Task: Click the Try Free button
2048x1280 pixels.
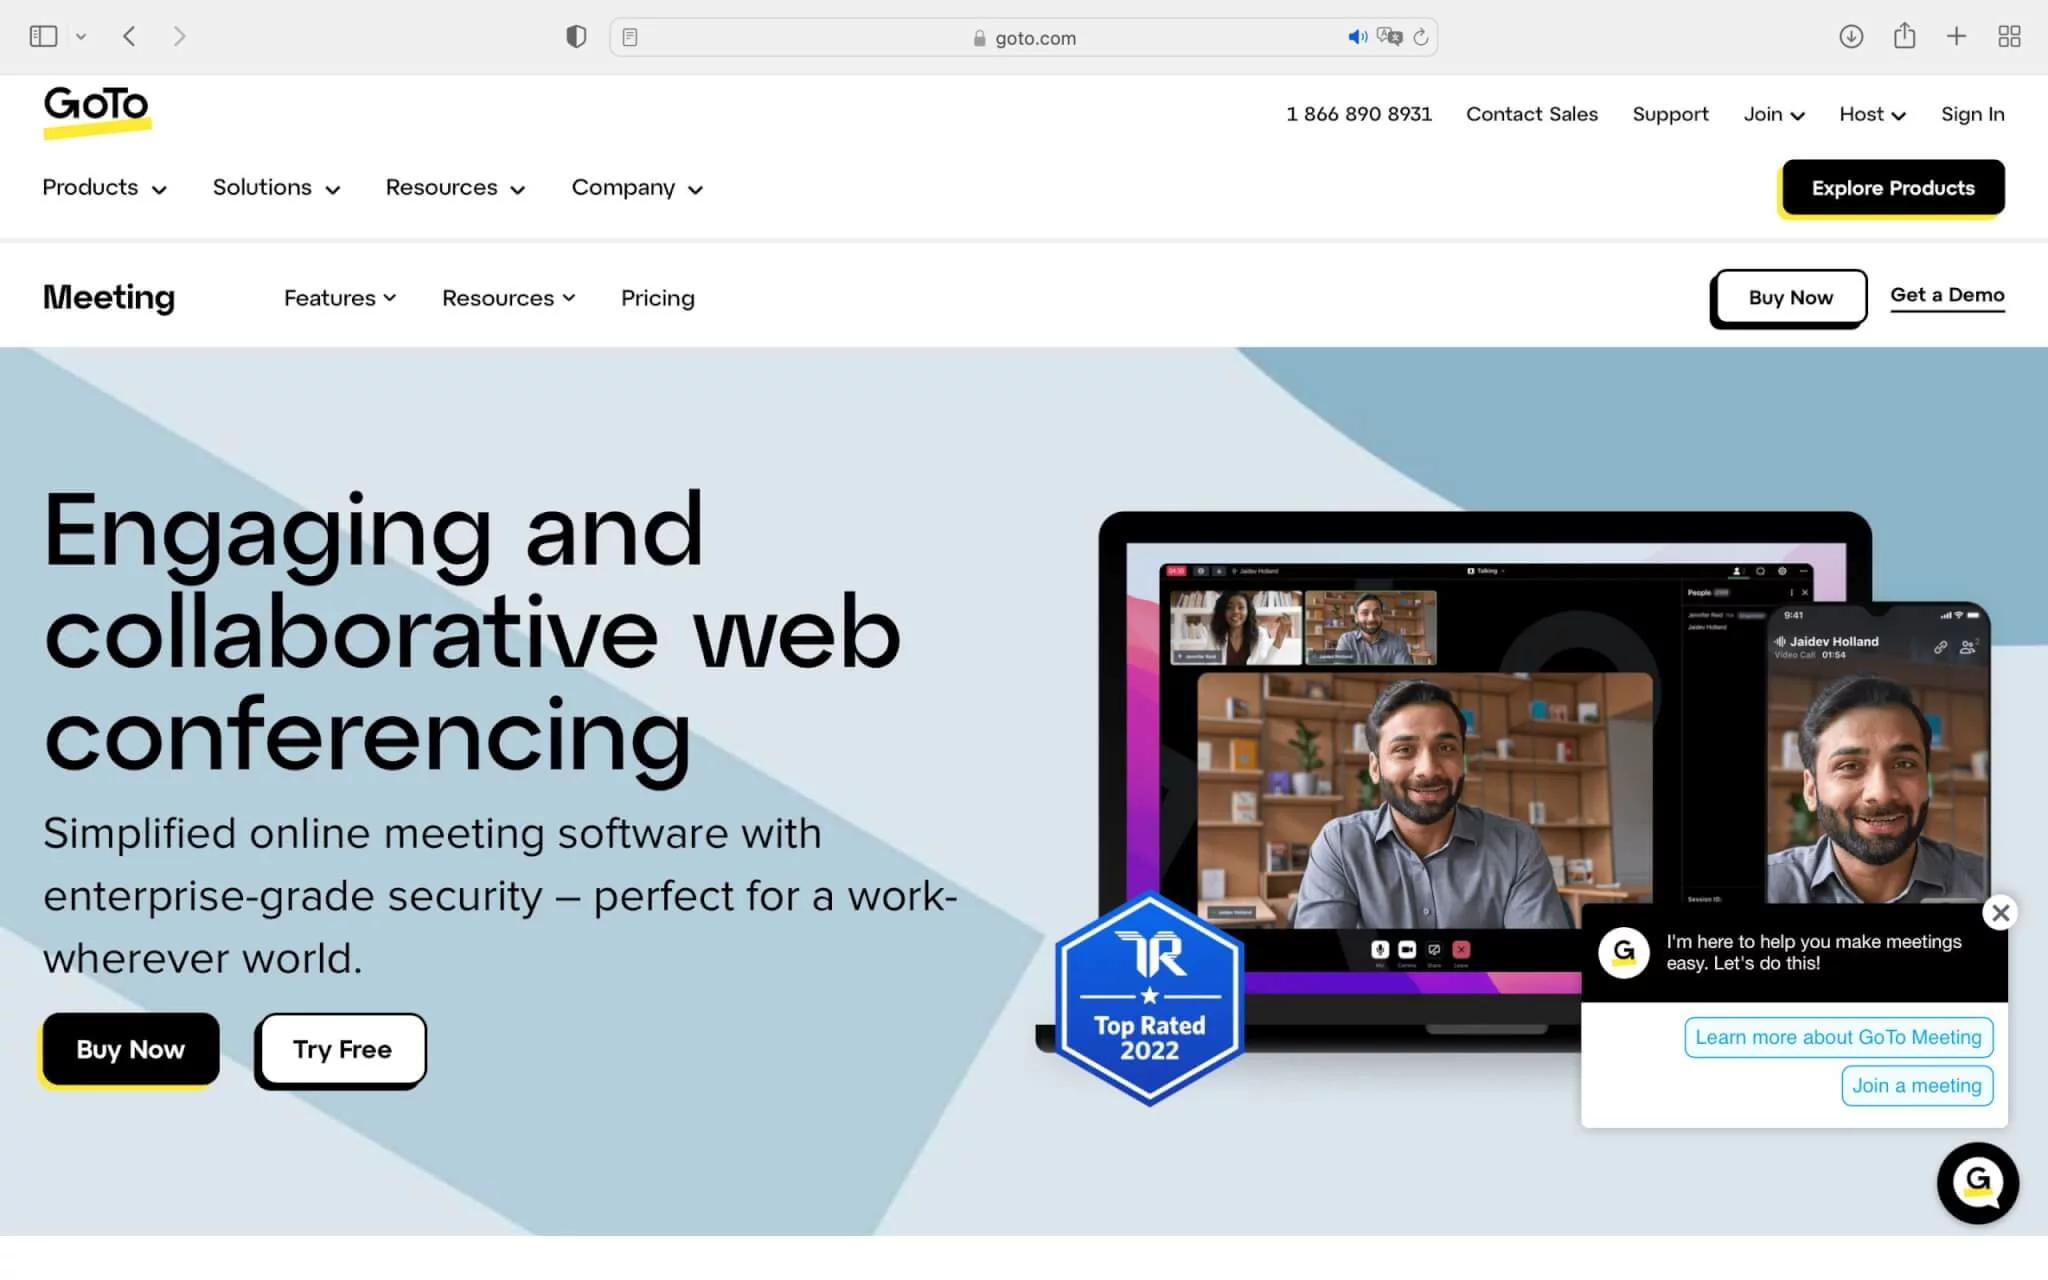Action: point(340,1049)
